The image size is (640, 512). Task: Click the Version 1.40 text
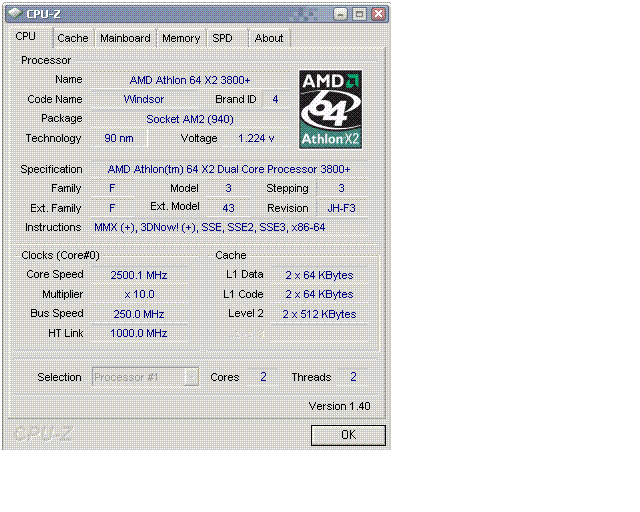pos(340,406)
